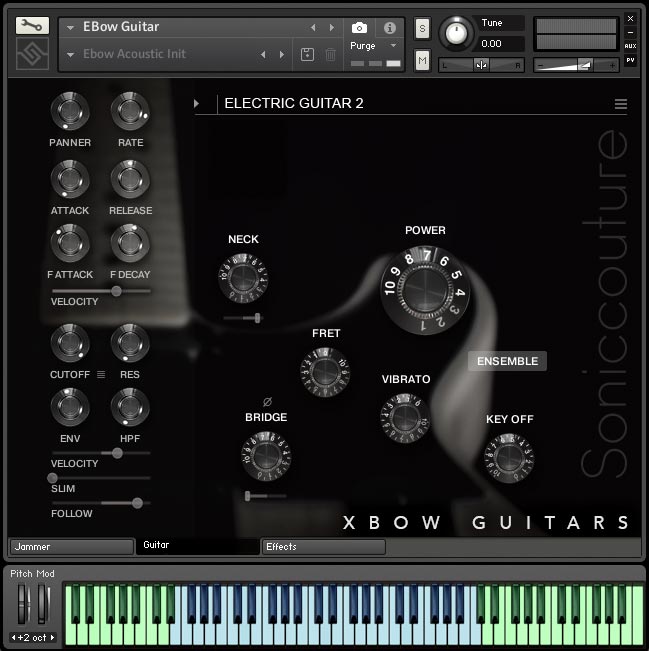649x651 pixels.
Task: Select the previous Ebow Acoustic Init preset
Action: 263,54
